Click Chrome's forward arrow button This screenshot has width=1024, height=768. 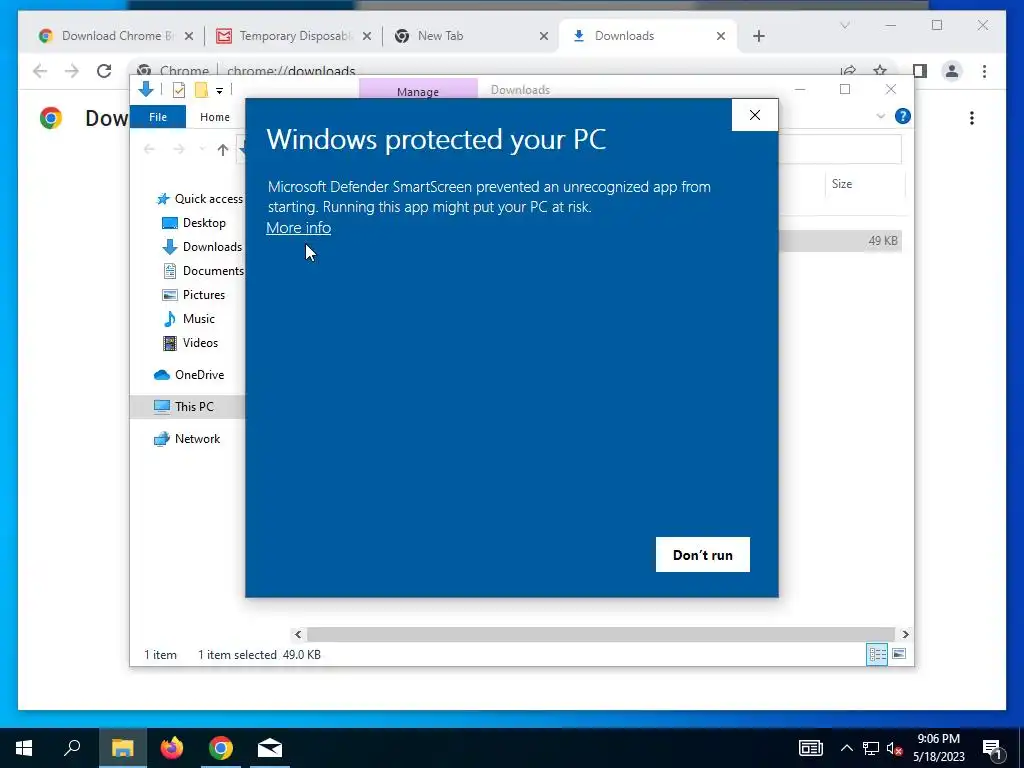[x=72, y=71]
